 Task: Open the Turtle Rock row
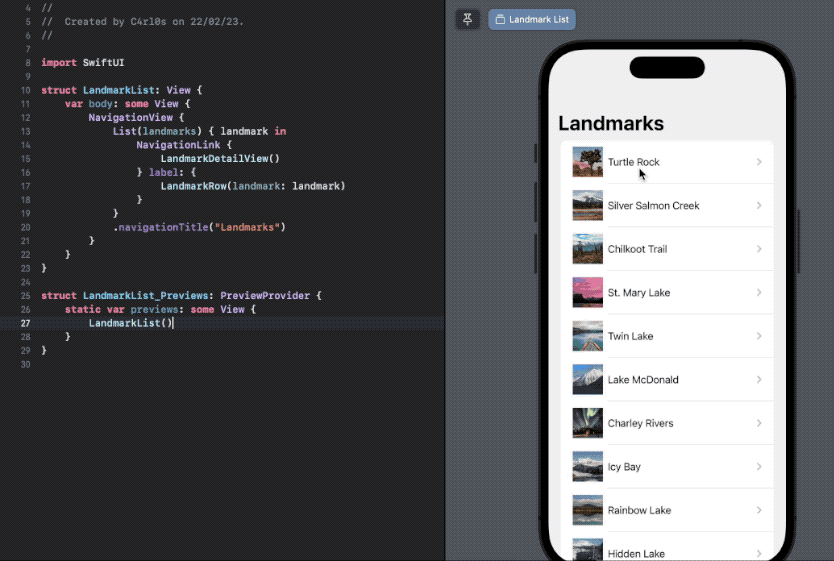coord(667,162)
